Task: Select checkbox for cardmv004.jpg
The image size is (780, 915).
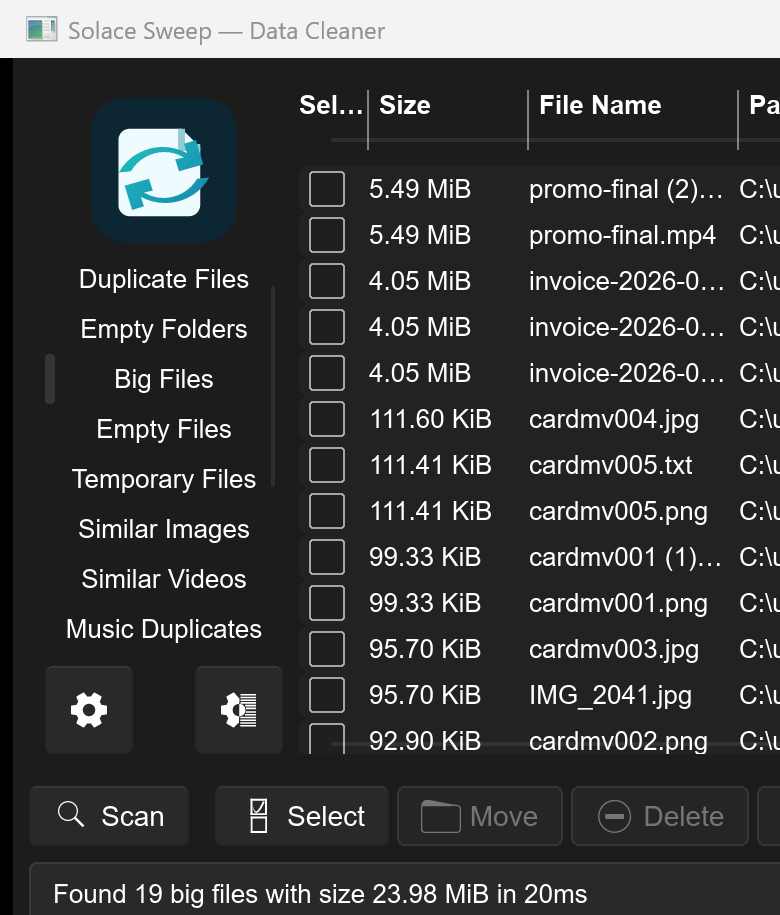Action: [x=327, y=419]
